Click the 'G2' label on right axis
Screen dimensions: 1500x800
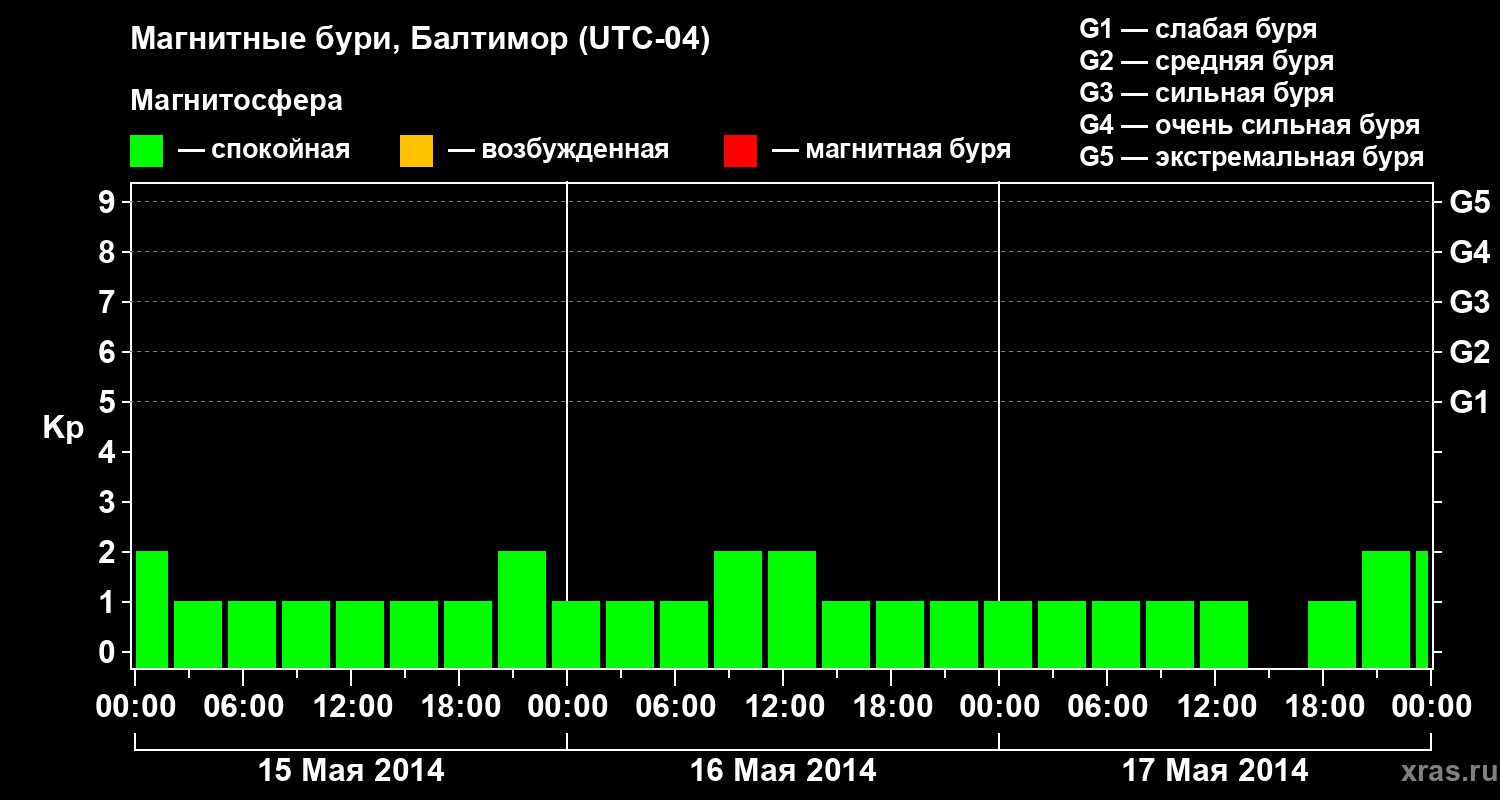(x=1470, y=352)
